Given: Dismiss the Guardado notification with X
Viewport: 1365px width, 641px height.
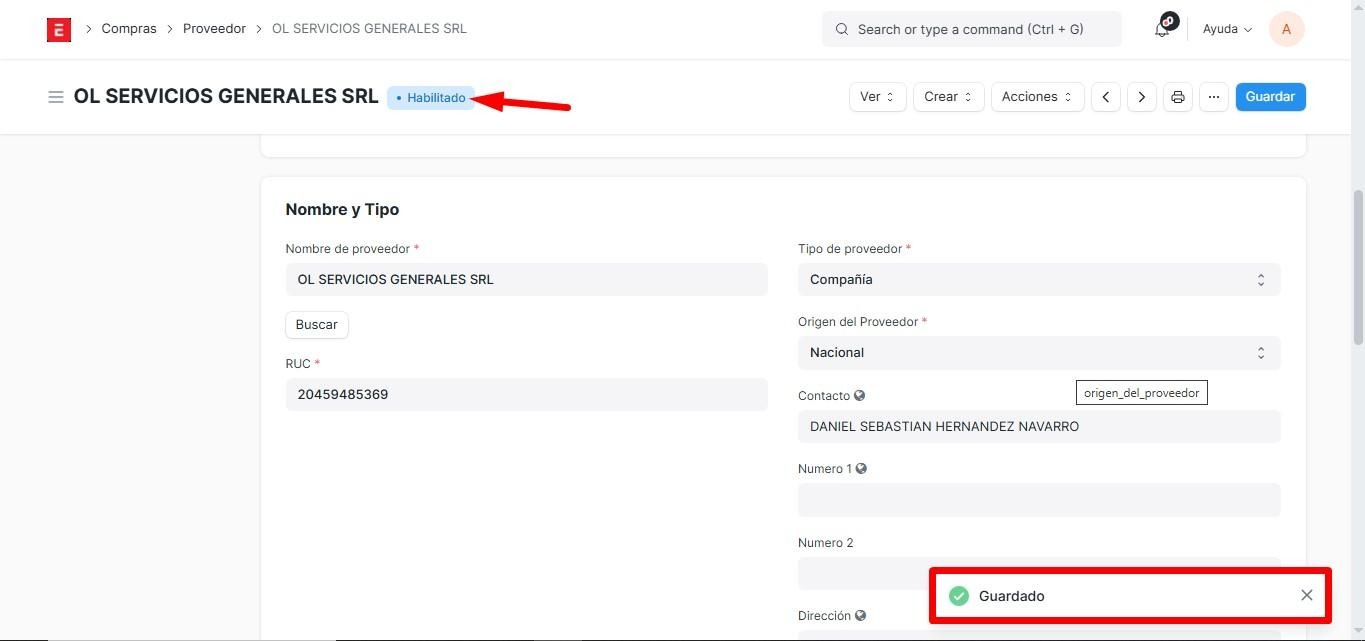Looking at the screenshot, I should tap(1306, 595).
